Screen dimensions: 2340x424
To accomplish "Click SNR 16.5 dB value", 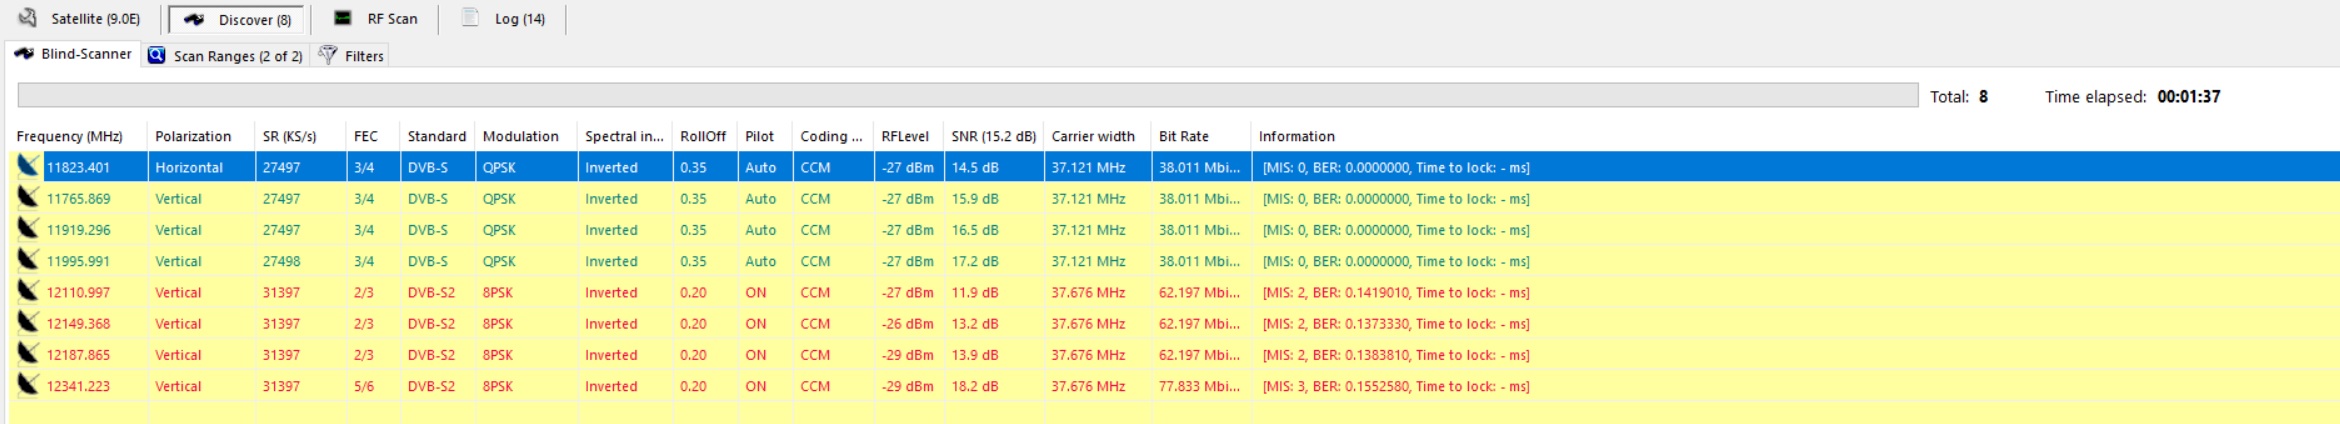I will pyautogui.click(x=975, y=230).
